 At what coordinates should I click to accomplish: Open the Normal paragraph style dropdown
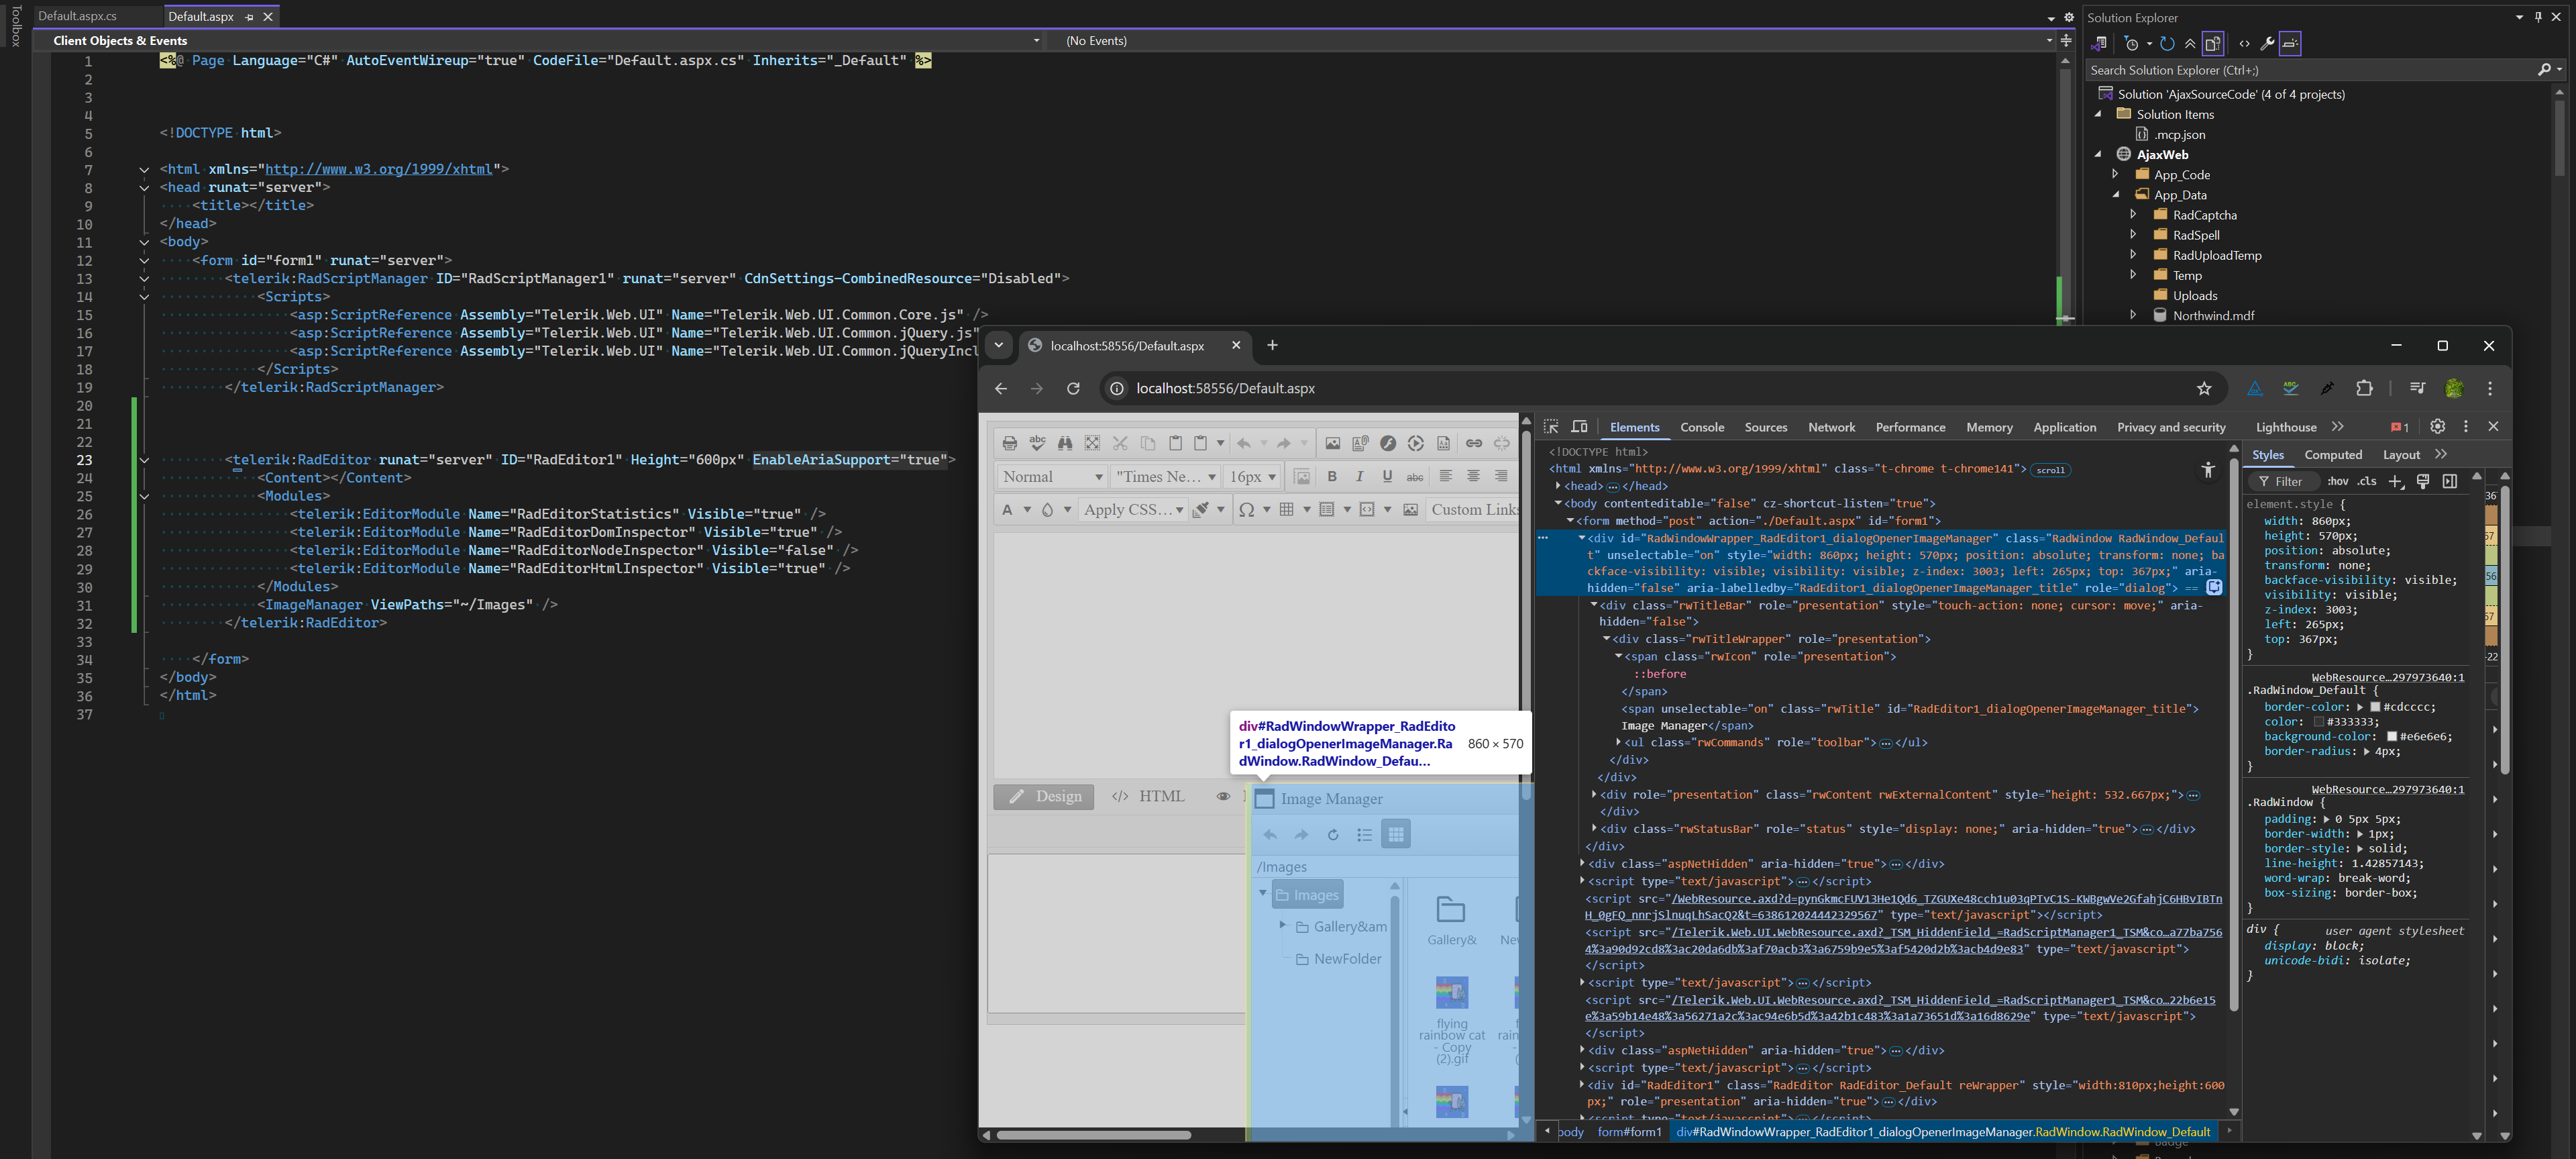[x=1052, y=476]
